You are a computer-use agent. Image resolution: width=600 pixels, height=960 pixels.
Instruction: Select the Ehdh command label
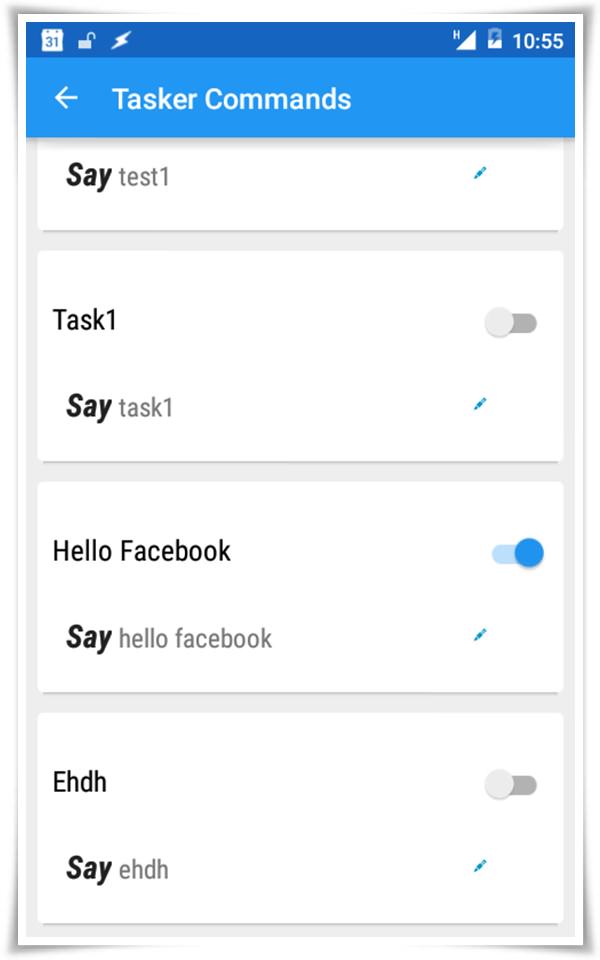point(80,783)
